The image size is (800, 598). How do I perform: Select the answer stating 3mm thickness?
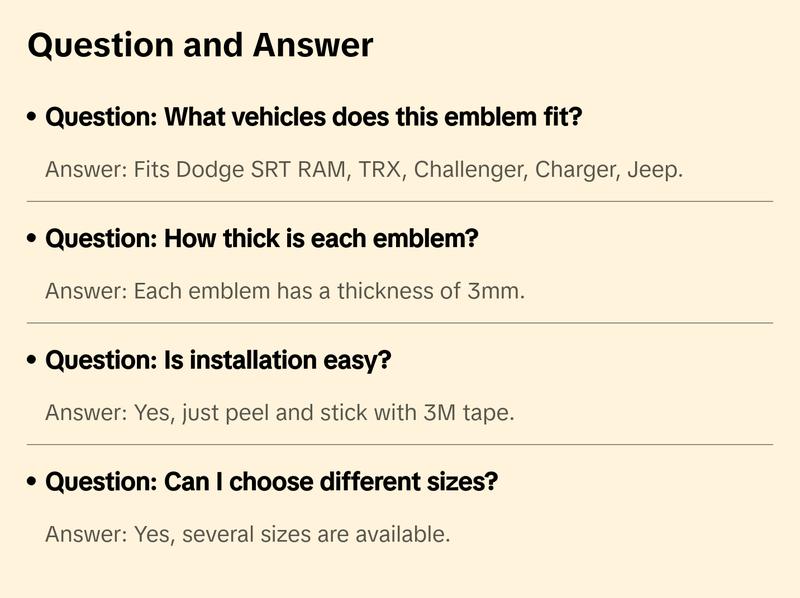[x=285, y=292]
